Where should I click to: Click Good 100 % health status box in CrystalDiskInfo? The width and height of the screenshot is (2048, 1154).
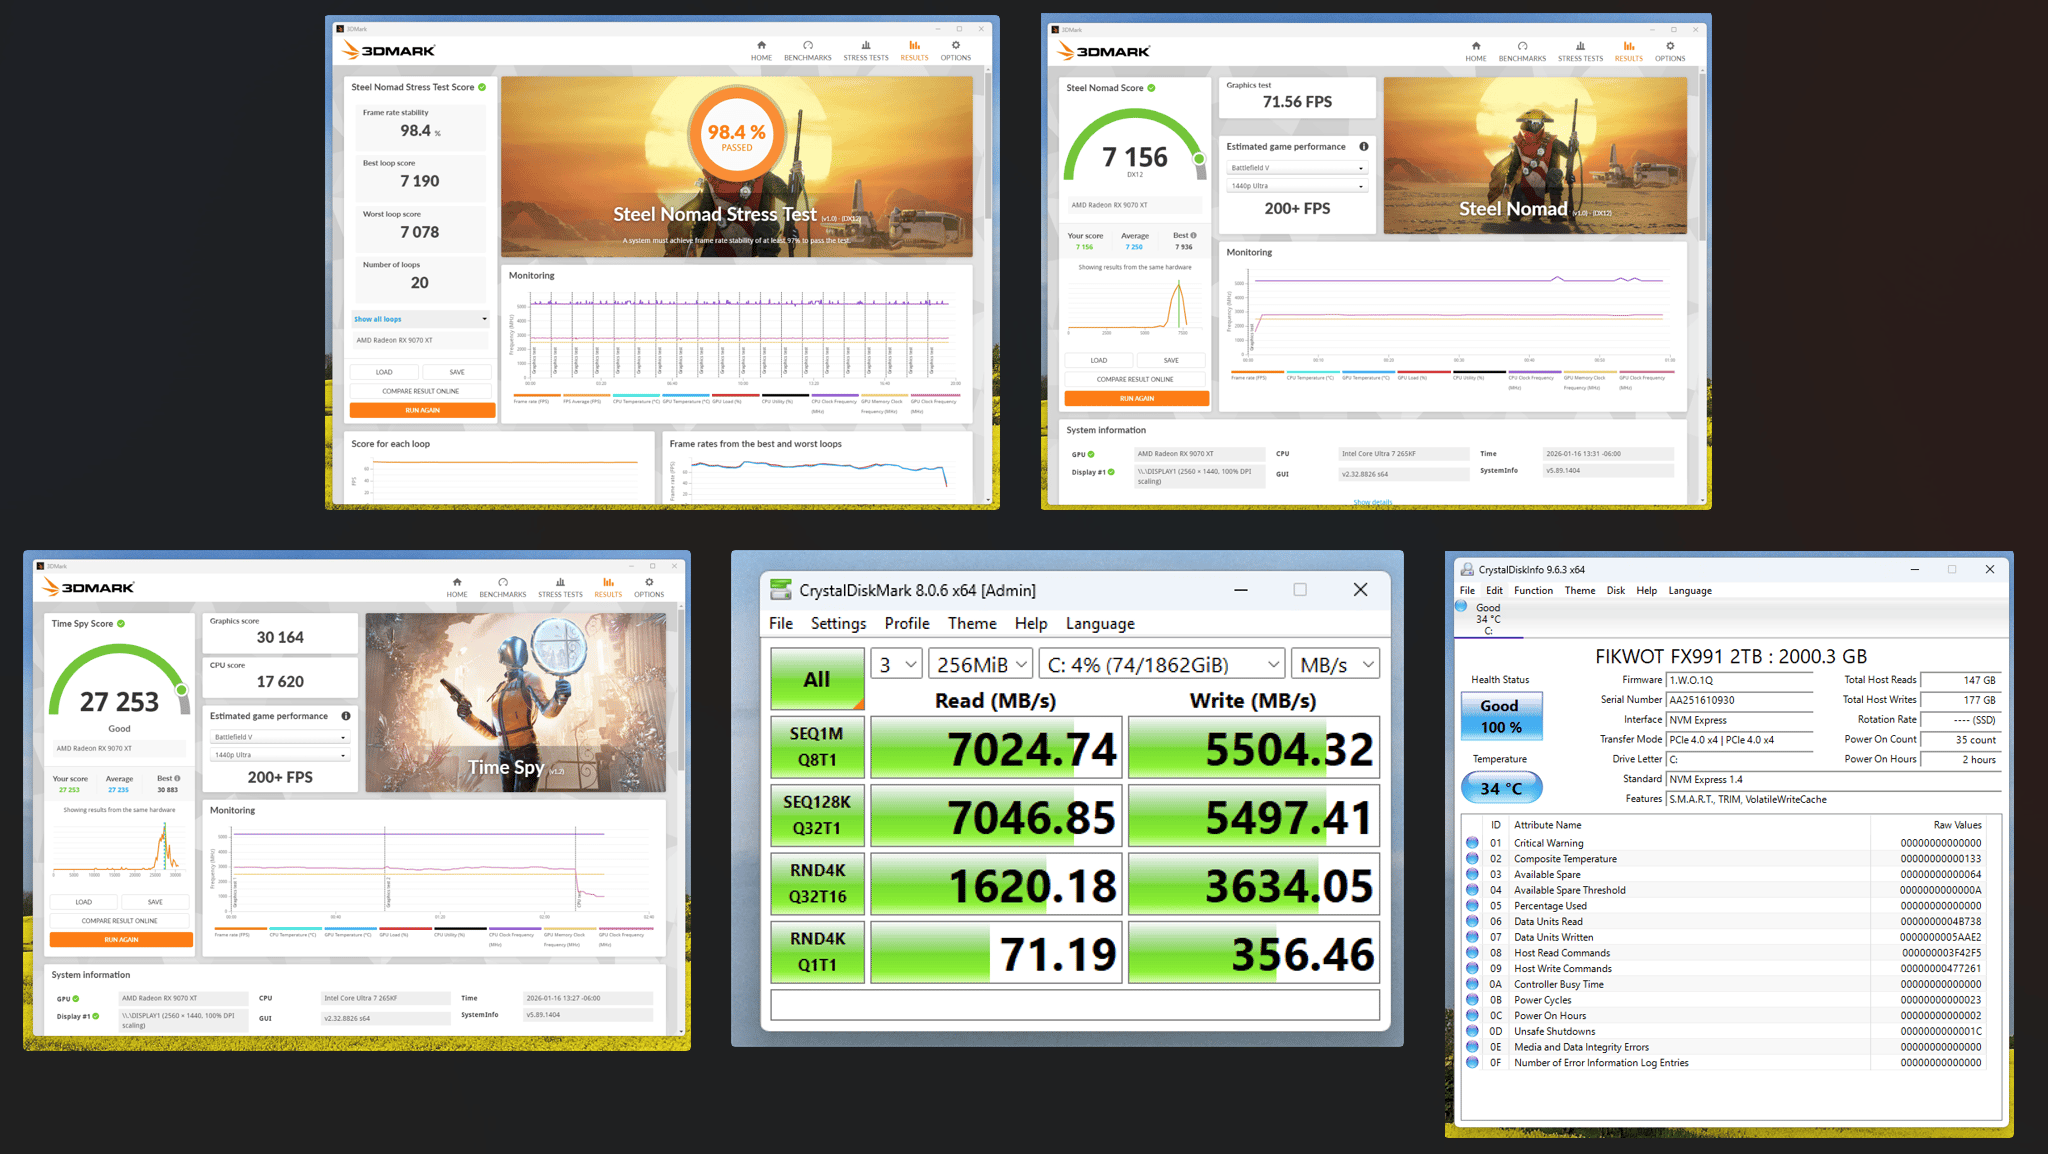point(1500,716)
